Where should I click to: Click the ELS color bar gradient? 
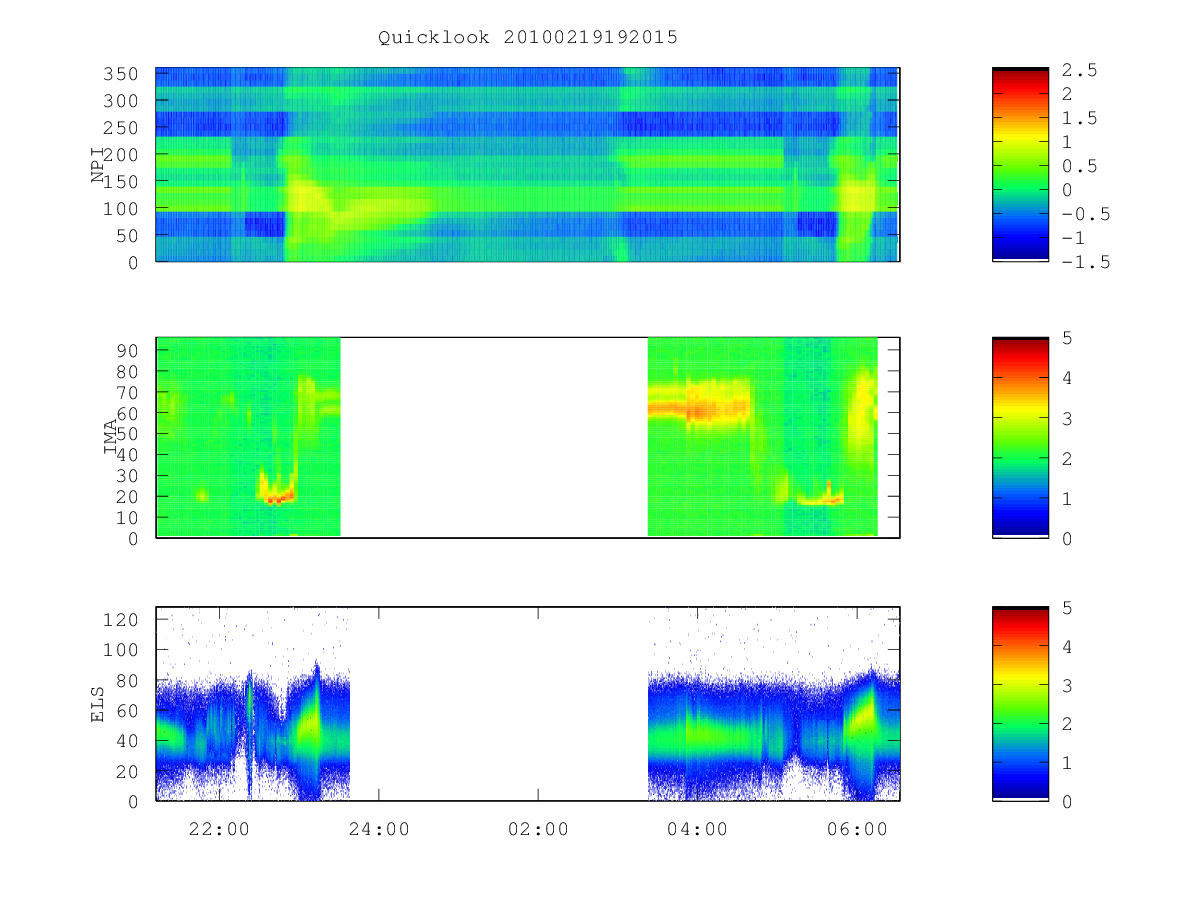coord(1020,704)
